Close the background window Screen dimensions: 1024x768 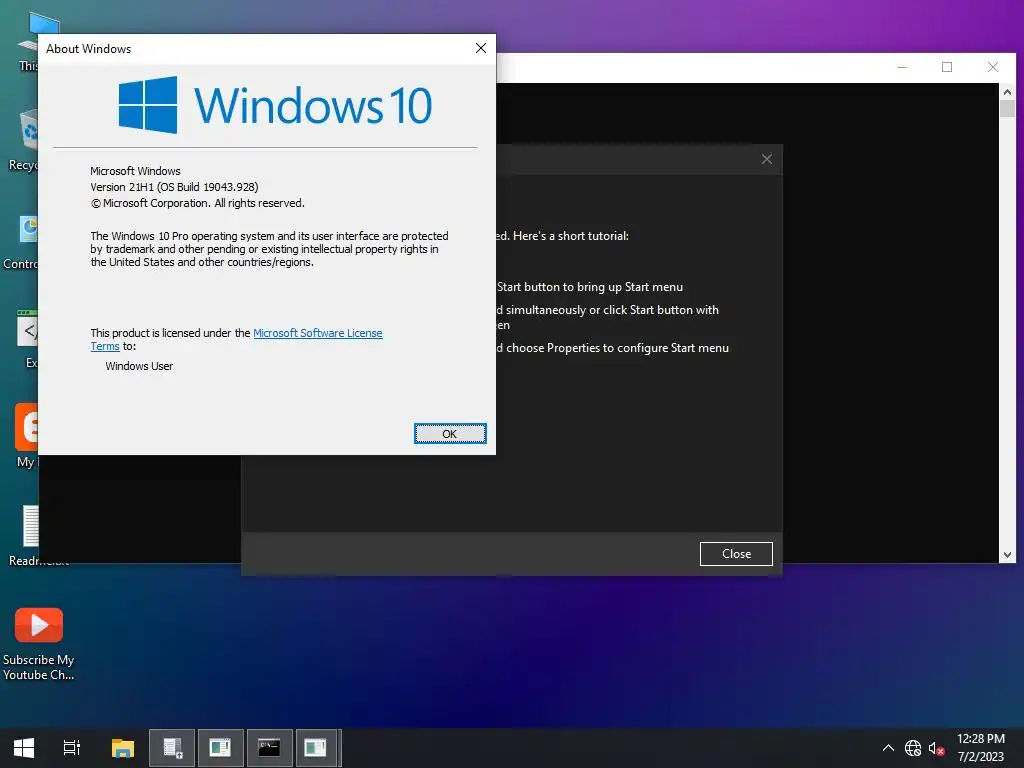993,67
